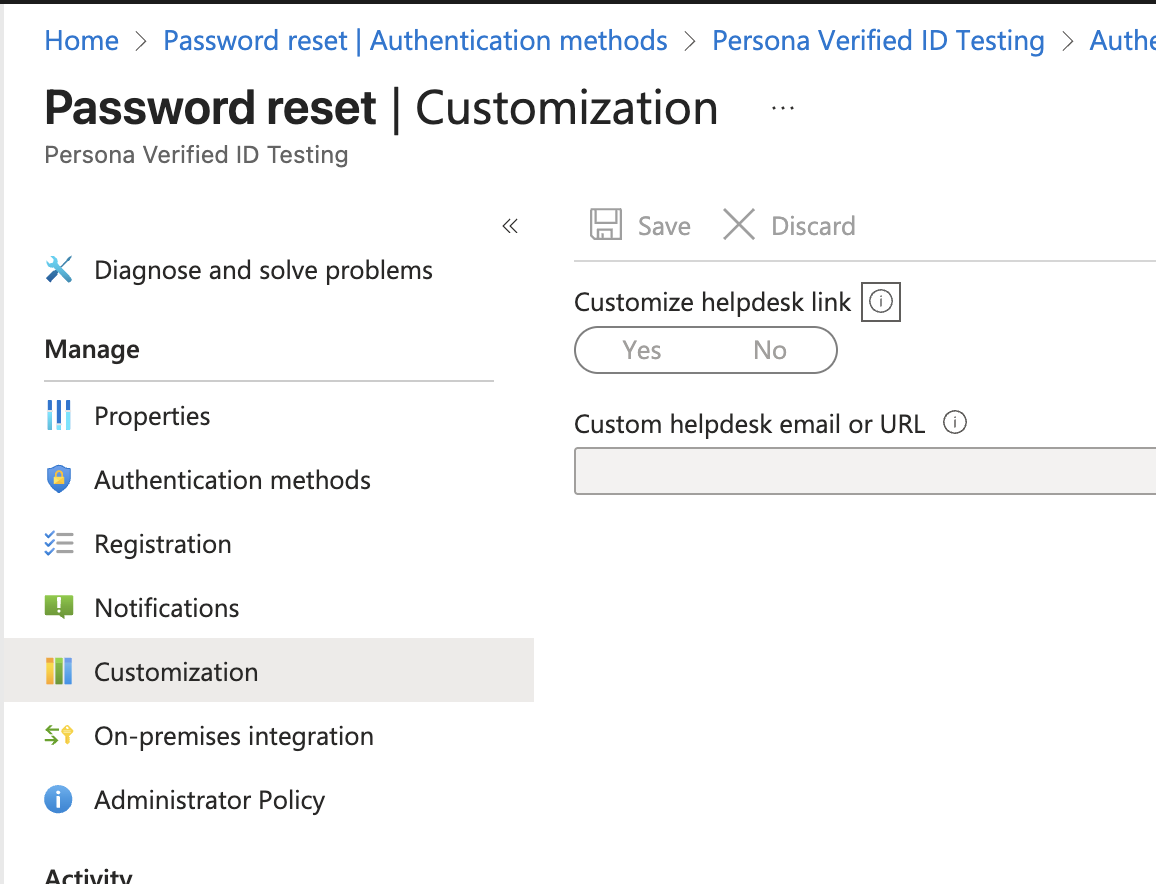This screenshot has height=884, width=1156.
Task: Open Persona Verified ID Testing breadcrumb
Action: 878,41
